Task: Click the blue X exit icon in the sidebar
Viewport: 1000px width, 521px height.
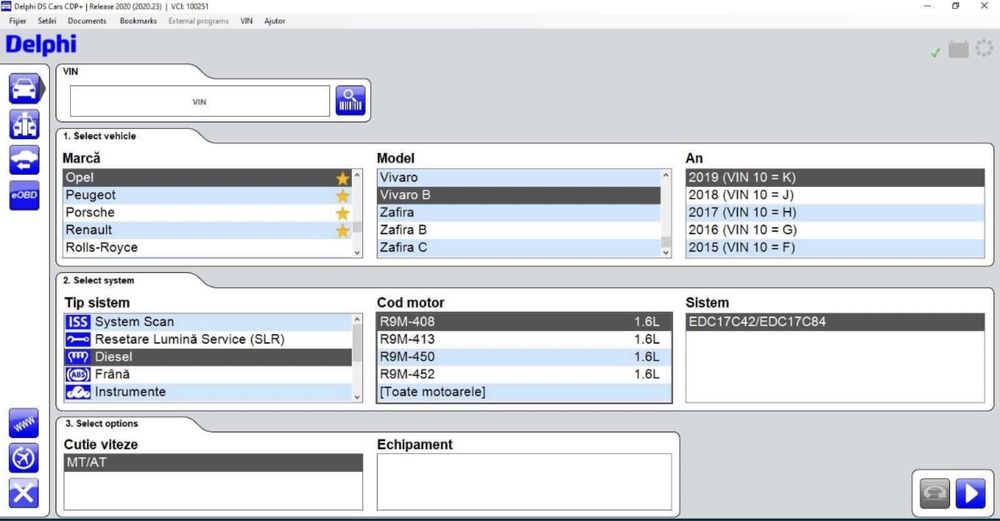Action: [24, 493]
